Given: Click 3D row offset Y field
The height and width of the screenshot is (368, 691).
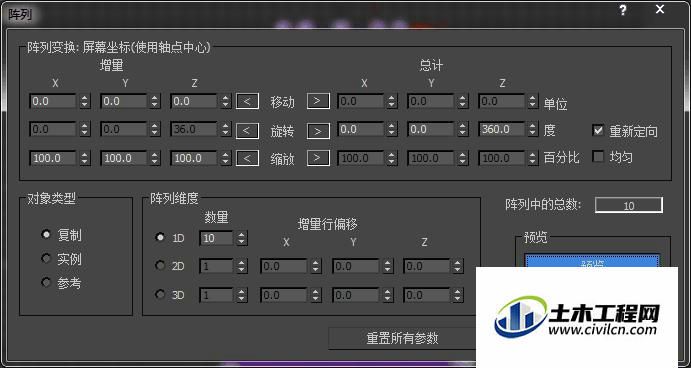Looking at the screenshot, I should pyautogui.click(x=357, y=295).
